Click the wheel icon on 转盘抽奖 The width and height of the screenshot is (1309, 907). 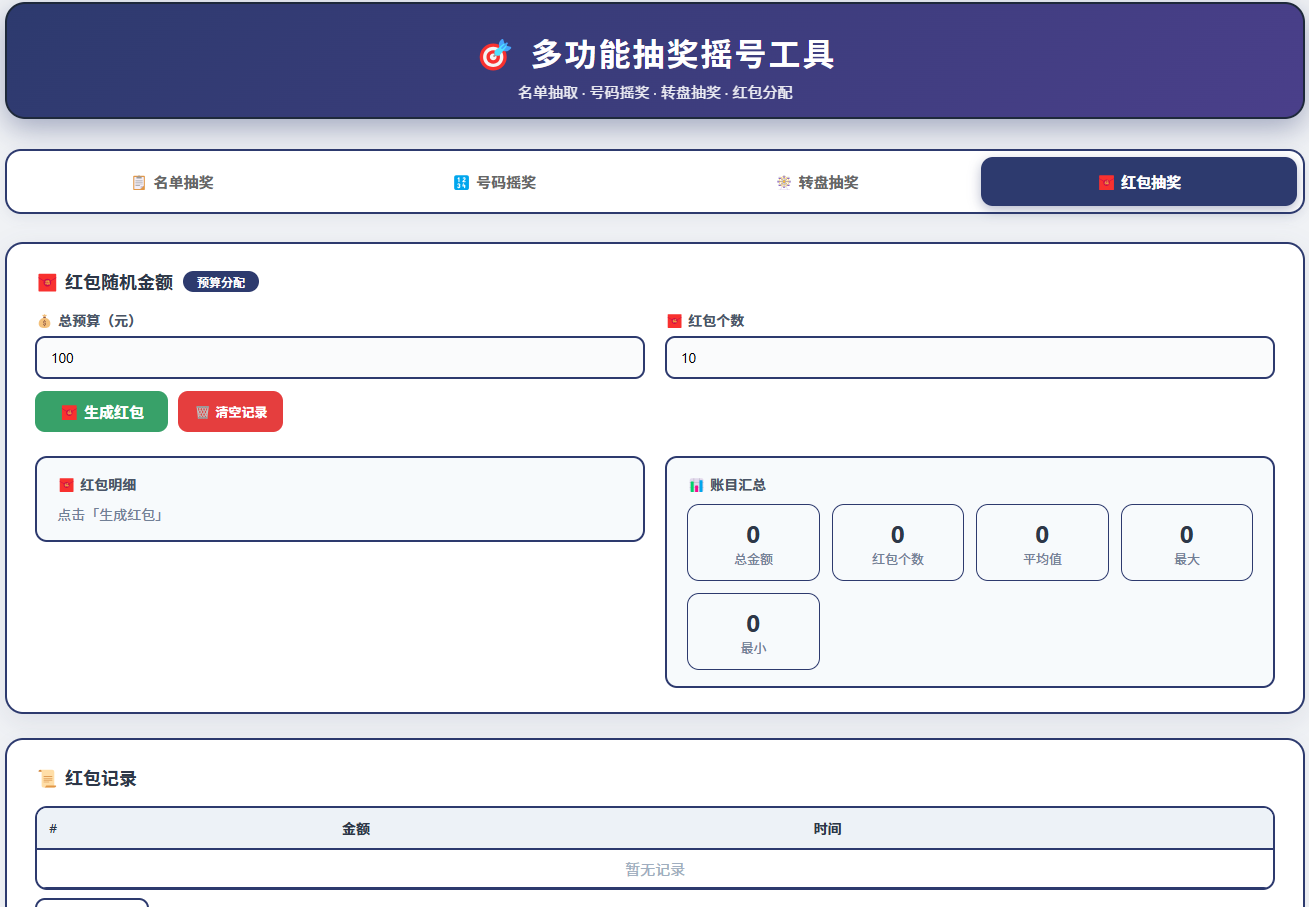click(x=784, y=183)
